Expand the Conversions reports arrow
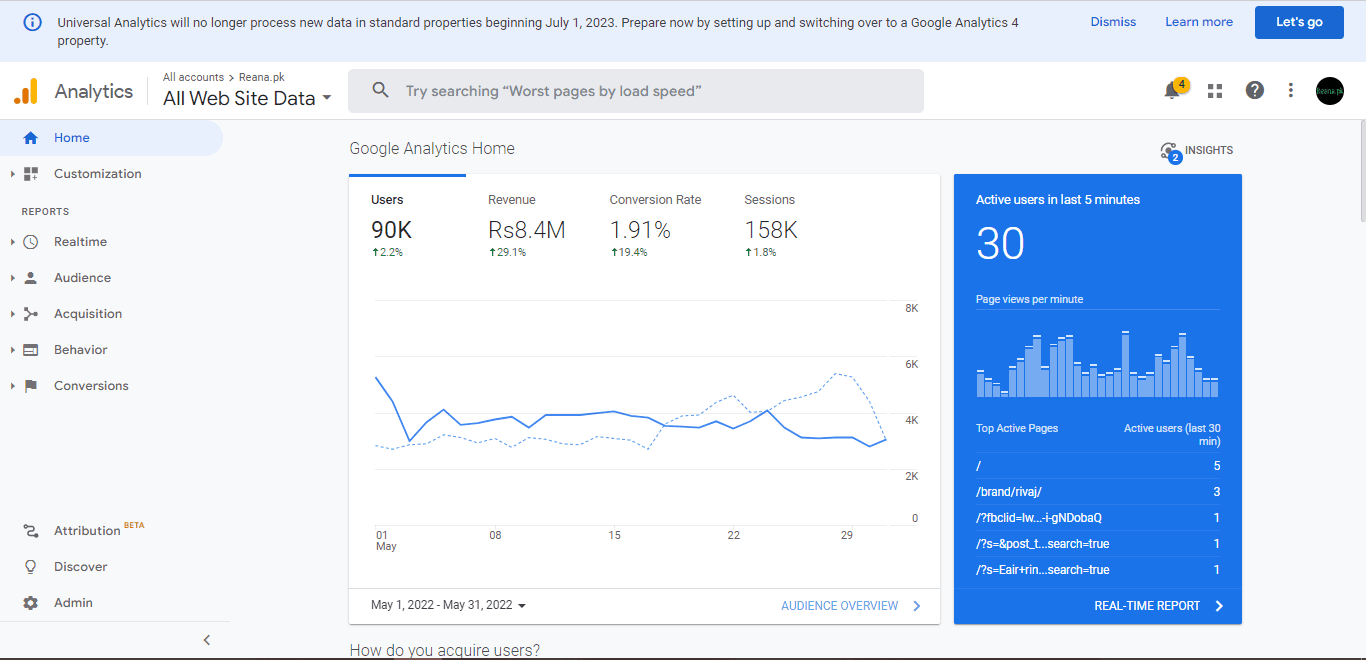The image size is (1366, 660). coord(12,386)
